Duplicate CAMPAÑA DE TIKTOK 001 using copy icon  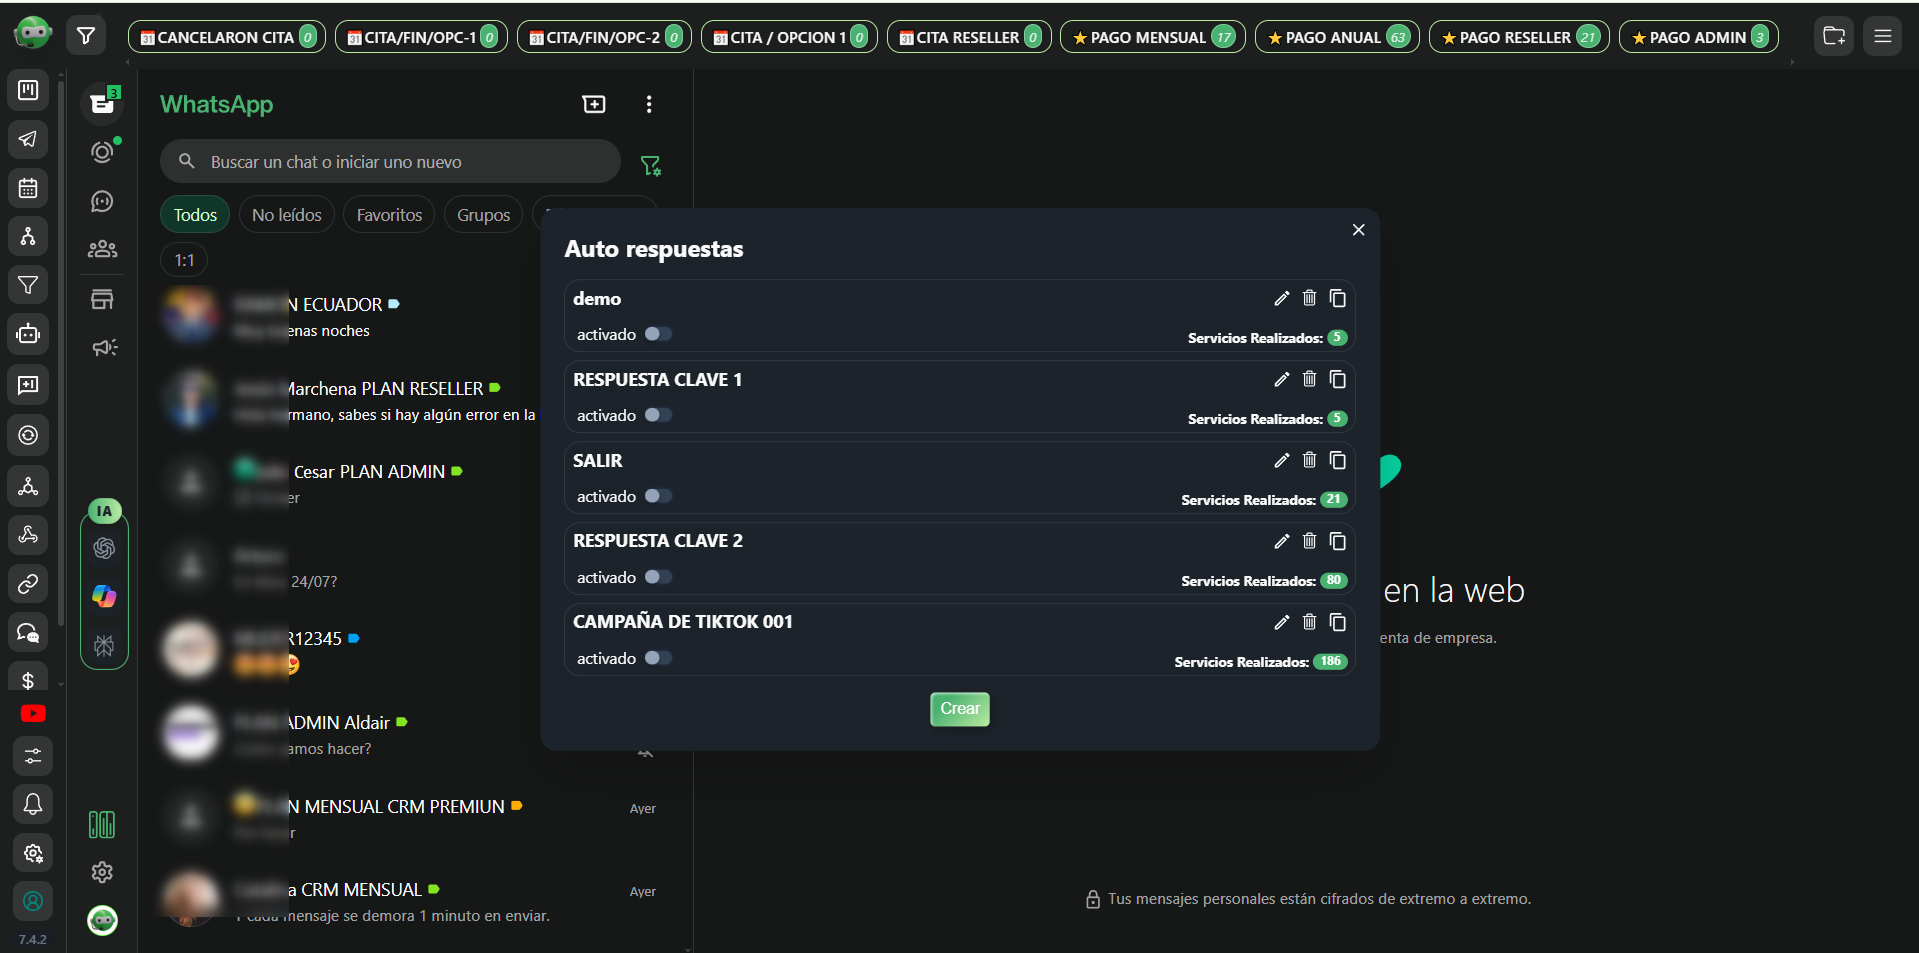(1337, 622)
